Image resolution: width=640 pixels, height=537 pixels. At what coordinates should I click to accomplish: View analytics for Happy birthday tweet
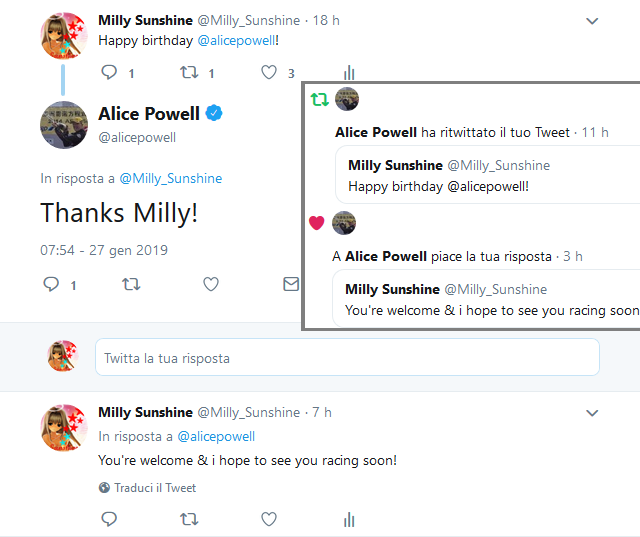(x=349, y=72)
